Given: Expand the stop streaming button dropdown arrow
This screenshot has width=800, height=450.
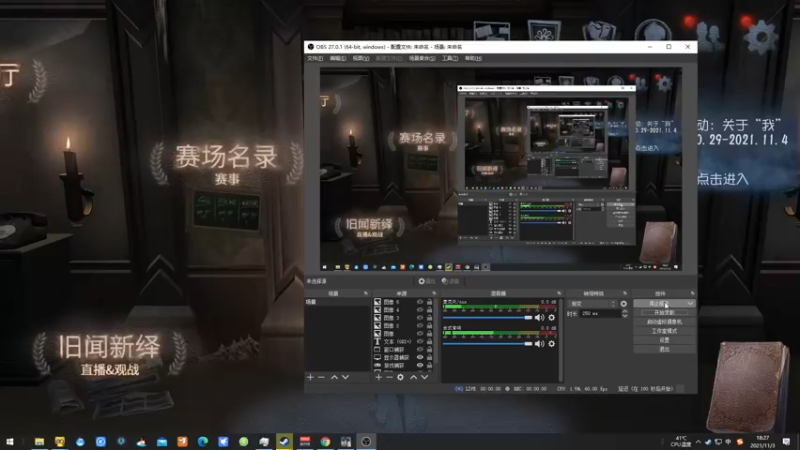Looking at the screenshot, I should point(690,304).
